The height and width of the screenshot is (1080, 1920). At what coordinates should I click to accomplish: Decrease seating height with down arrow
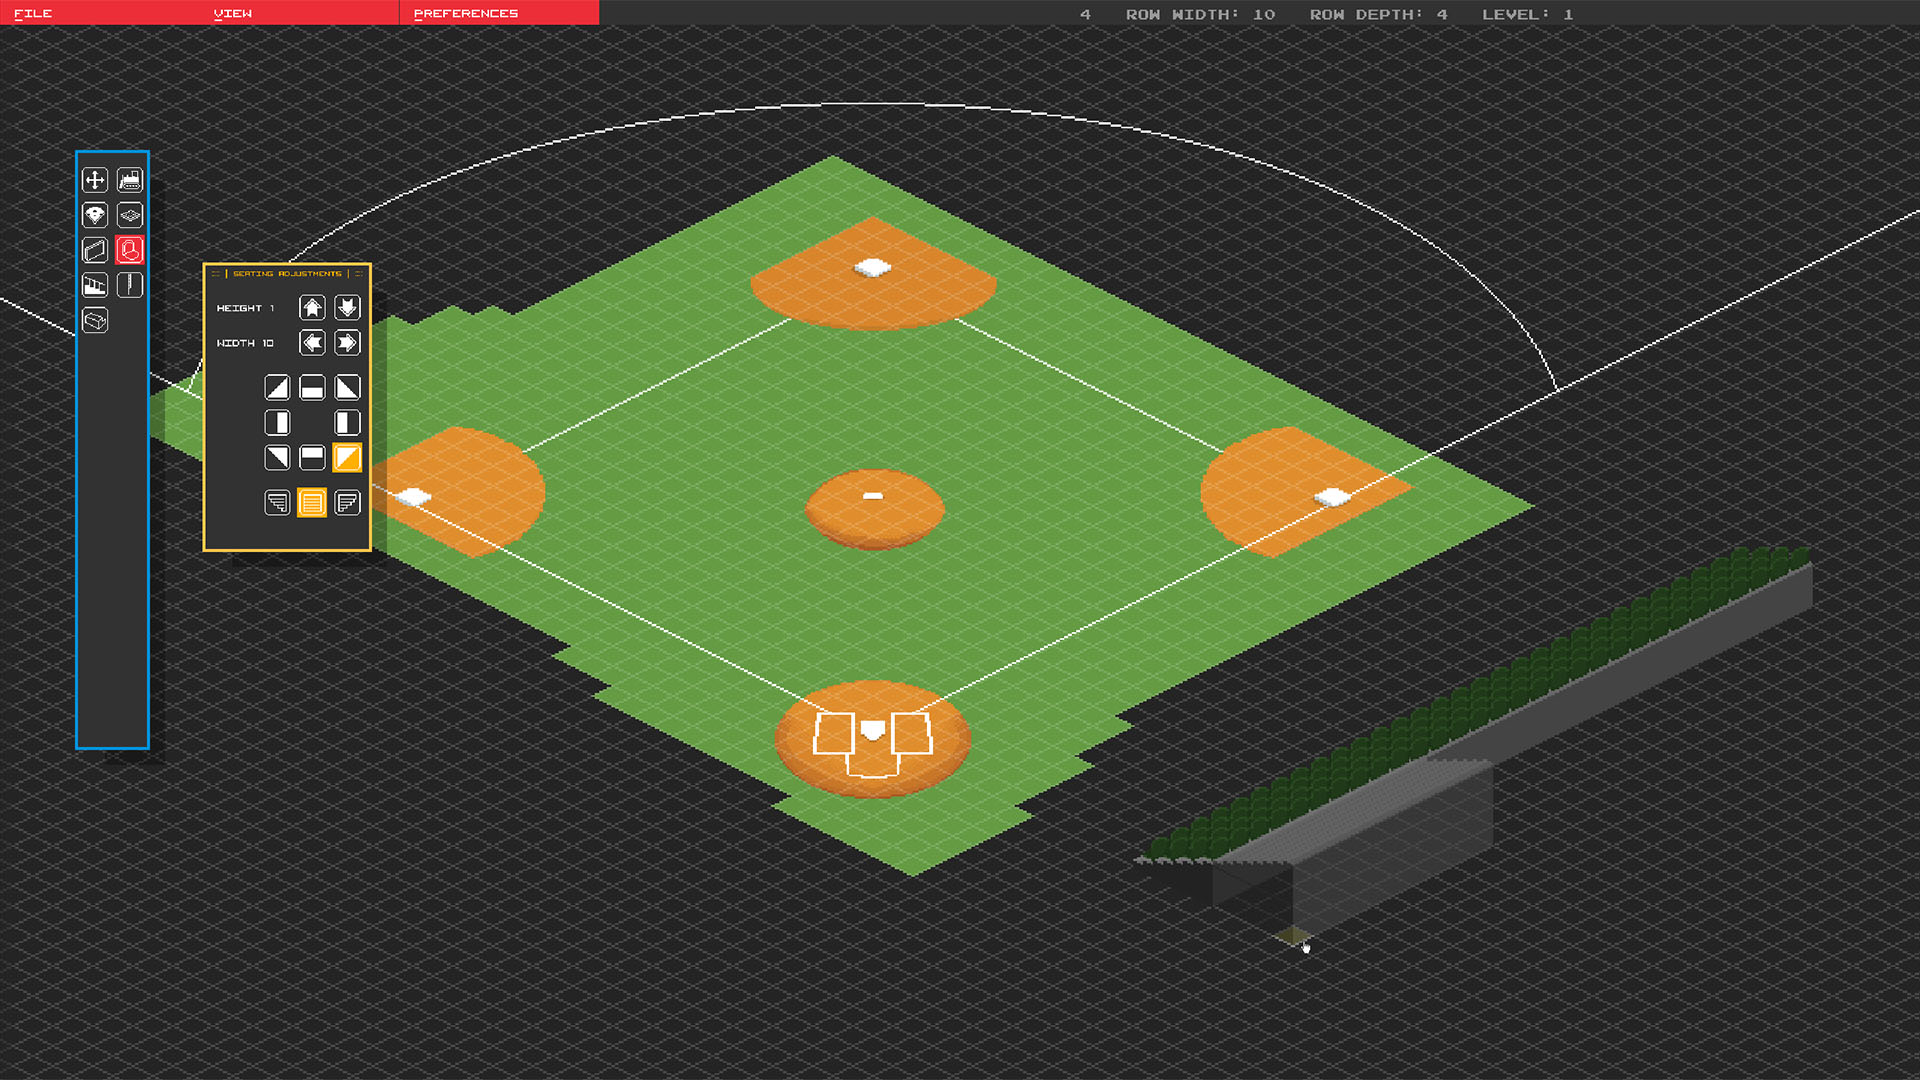pyautogui.click(x=347, y=308)
